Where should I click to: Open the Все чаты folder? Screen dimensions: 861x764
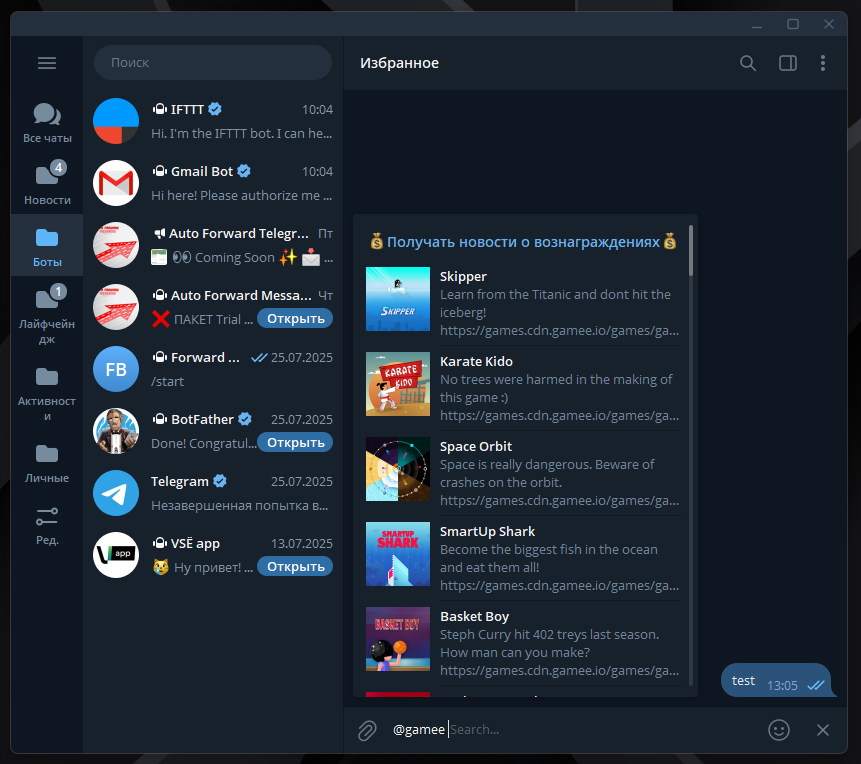tap(47, 123)
